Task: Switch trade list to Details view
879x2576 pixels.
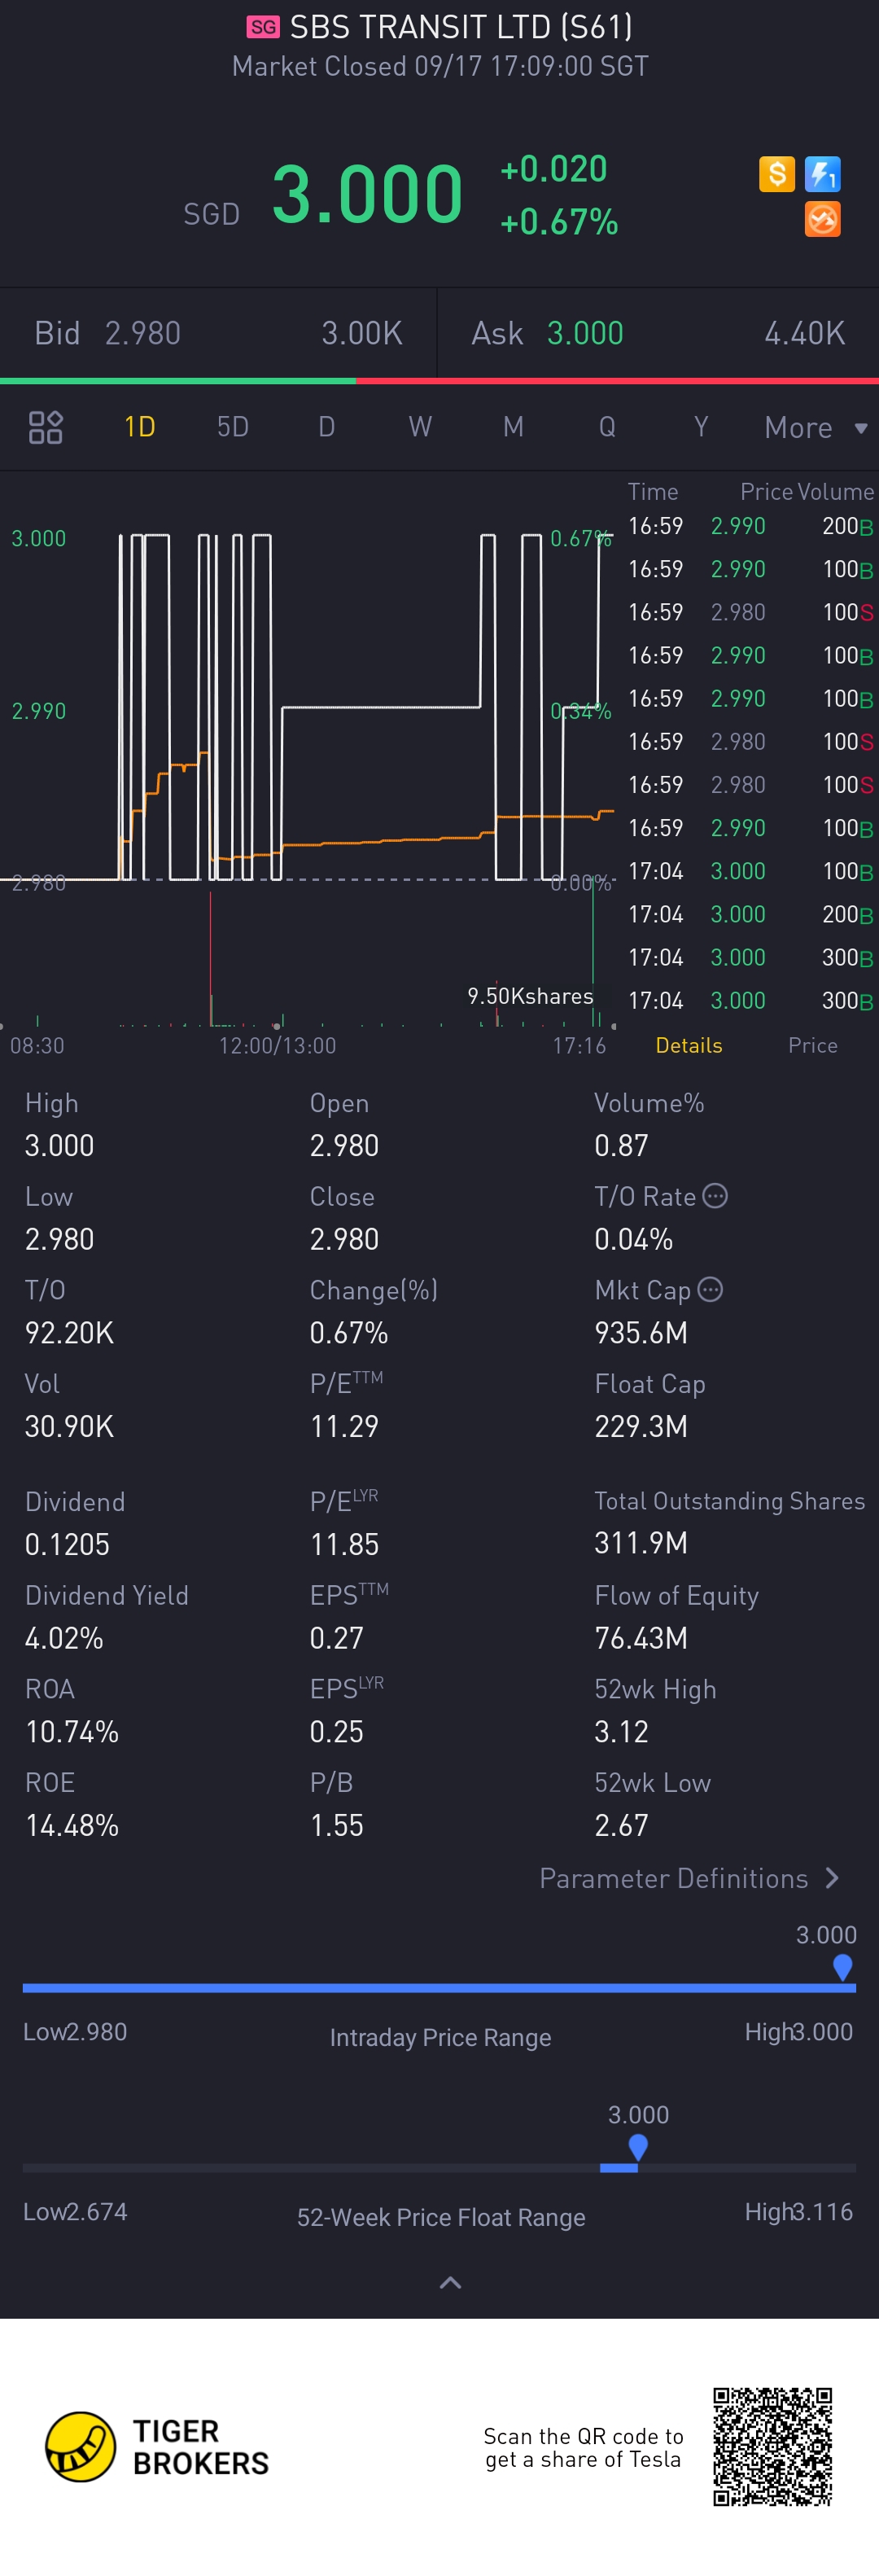Action: coord(688,1045)
